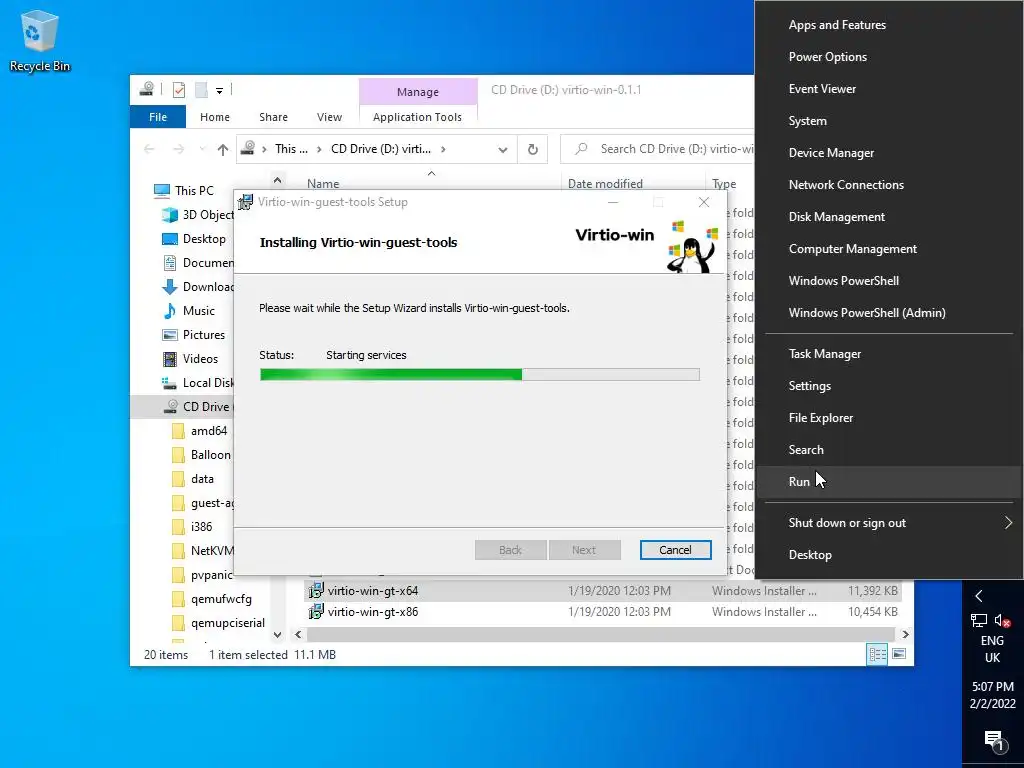
Task: Open the Share ribbon tab
Action: [x=273, y=117]
